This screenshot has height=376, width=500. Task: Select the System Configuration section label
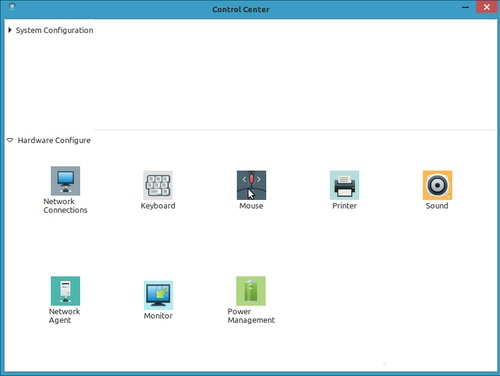[x=54, y=30]
